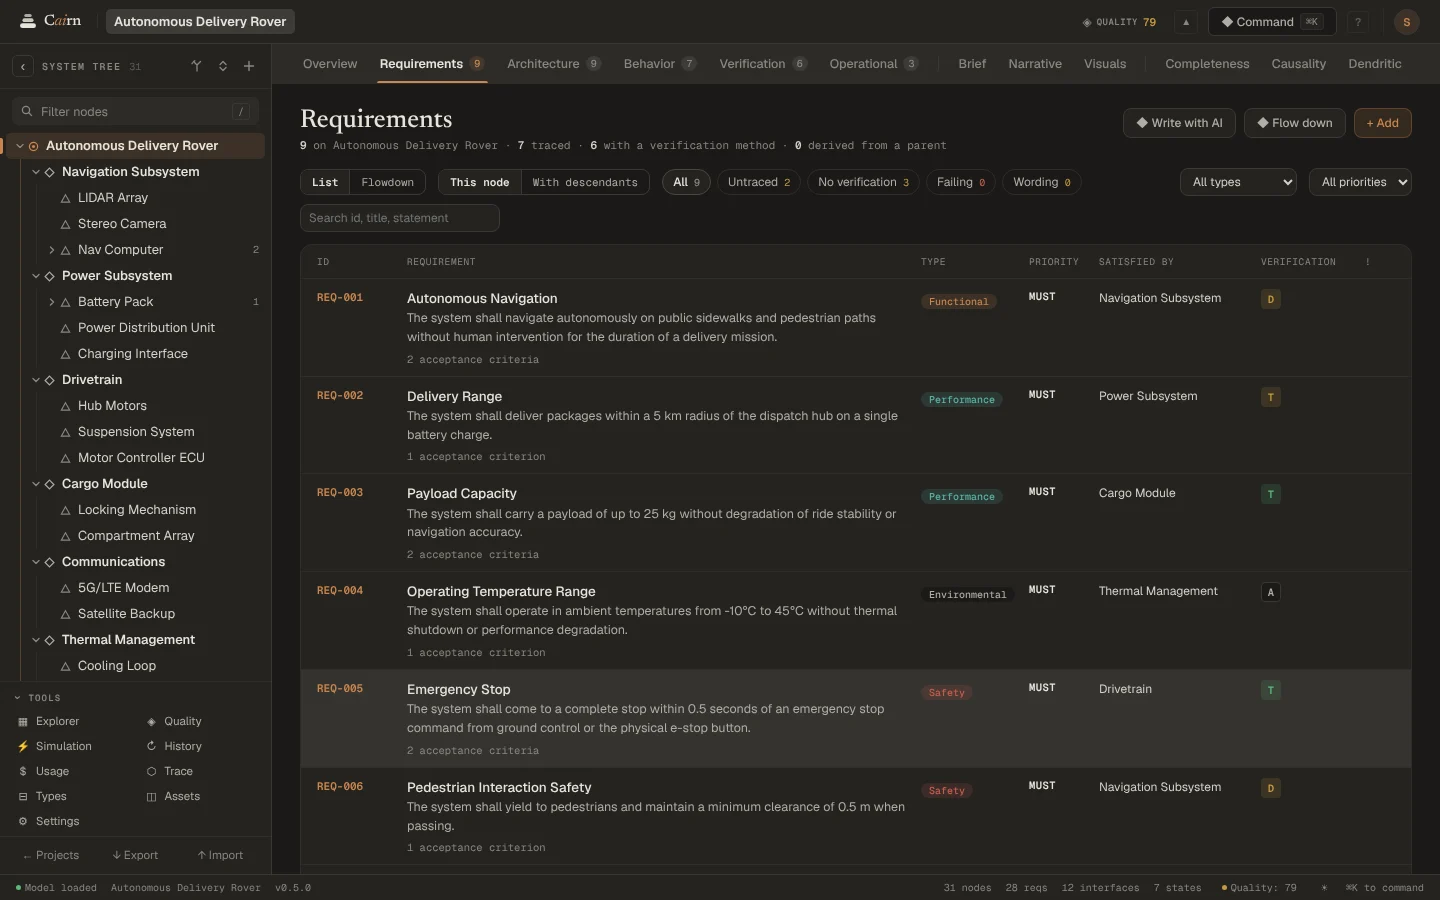This screenshot has height=900, width=1440.
Task: Click the Write with AI button
Action: click(1179, 123)
